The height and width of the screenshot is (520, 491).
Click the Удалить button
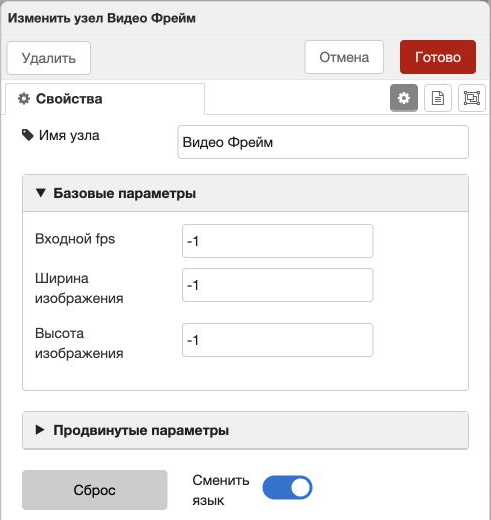coord(49,58)
